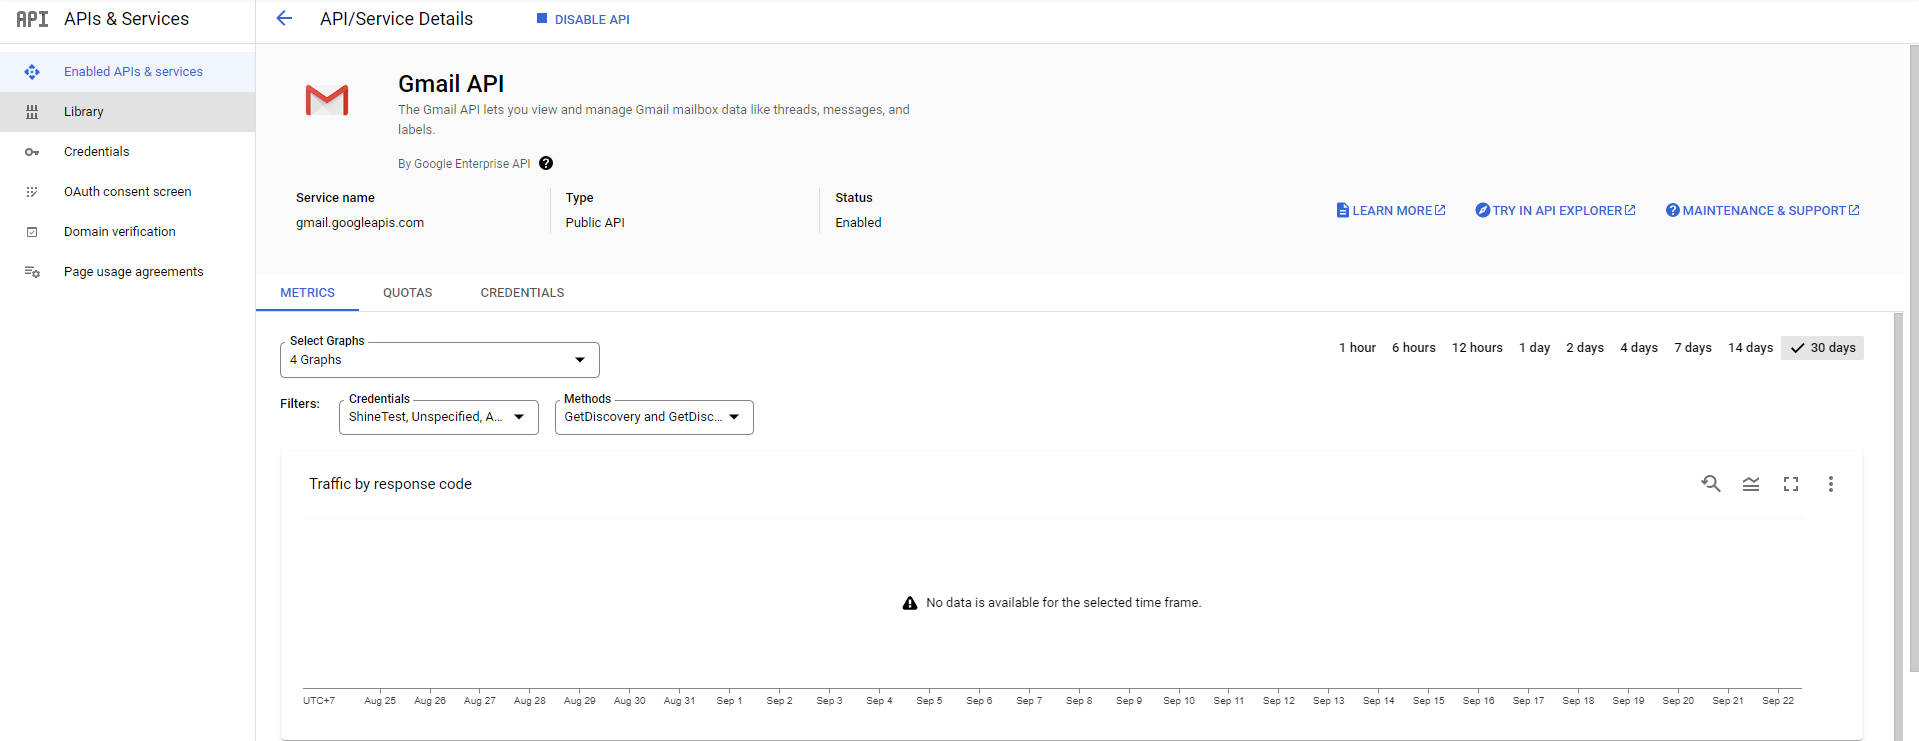Screen dimensions: 1919x741
Task: Open Credentials in the sidebar
Action: (127, 152)
